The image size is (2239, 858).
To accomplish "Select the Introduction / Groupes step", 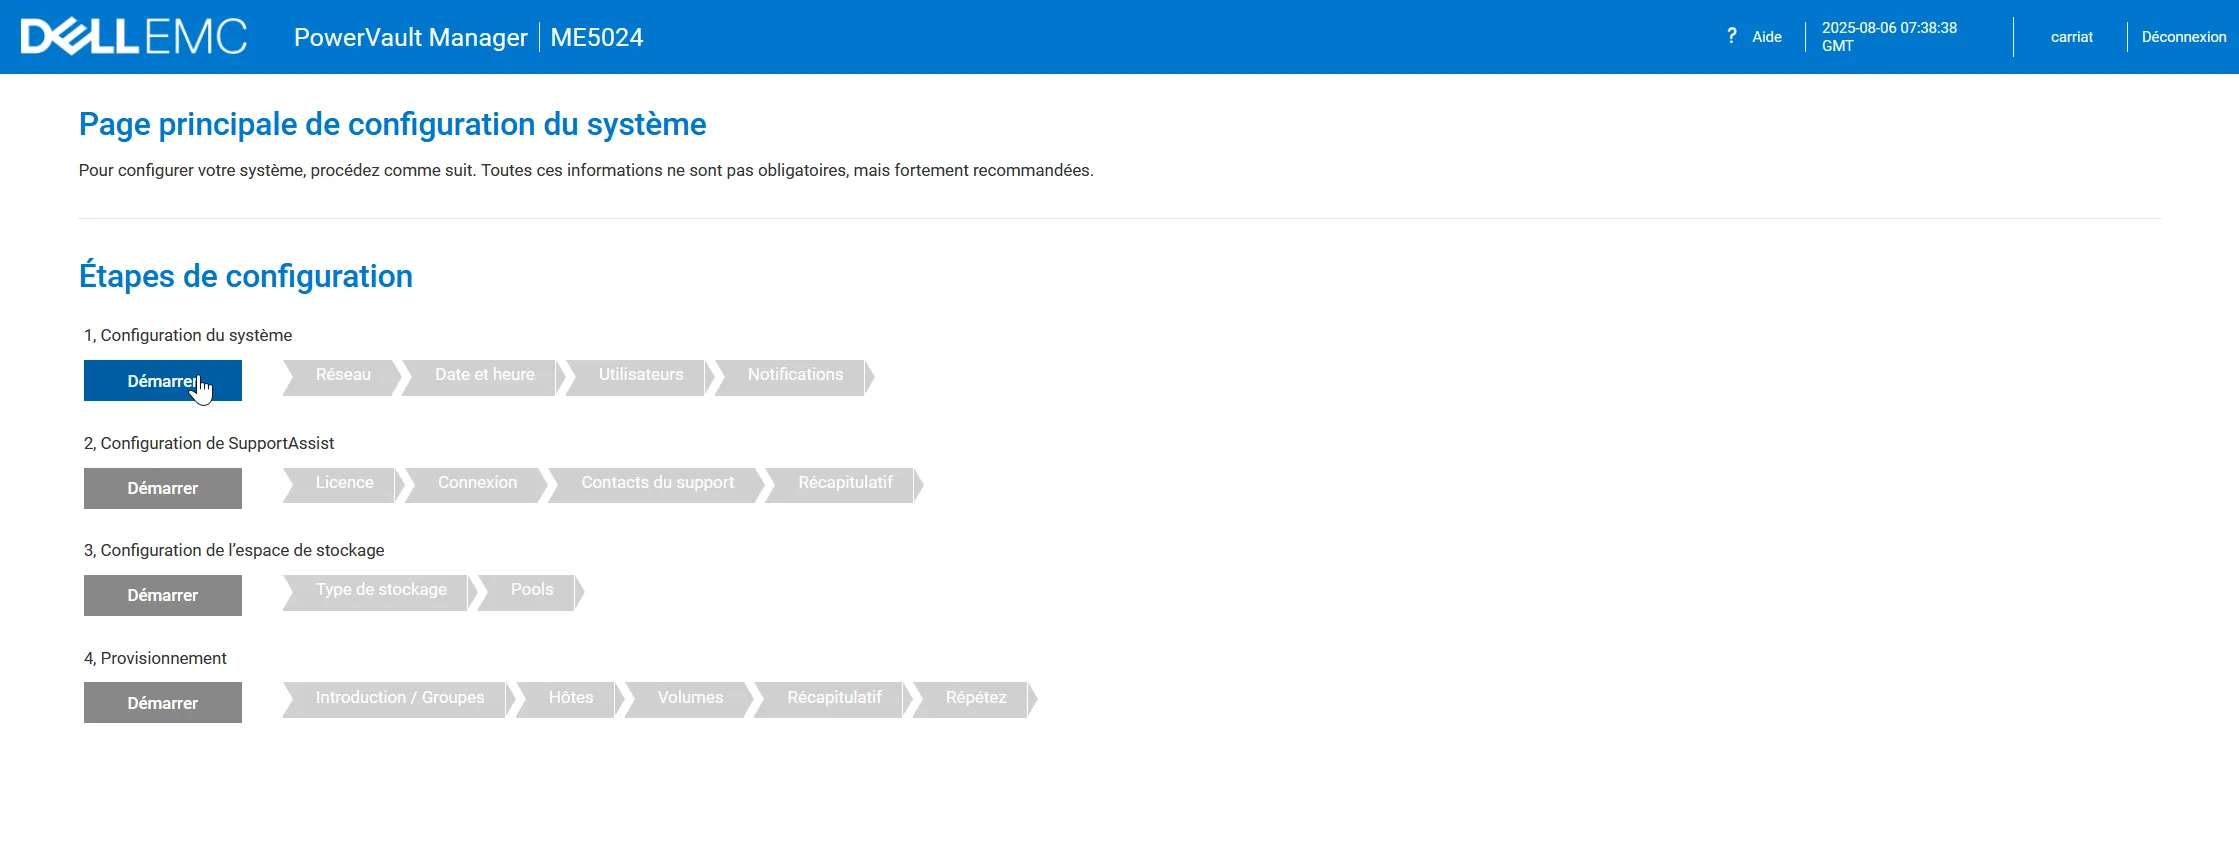I will (399, 698).
